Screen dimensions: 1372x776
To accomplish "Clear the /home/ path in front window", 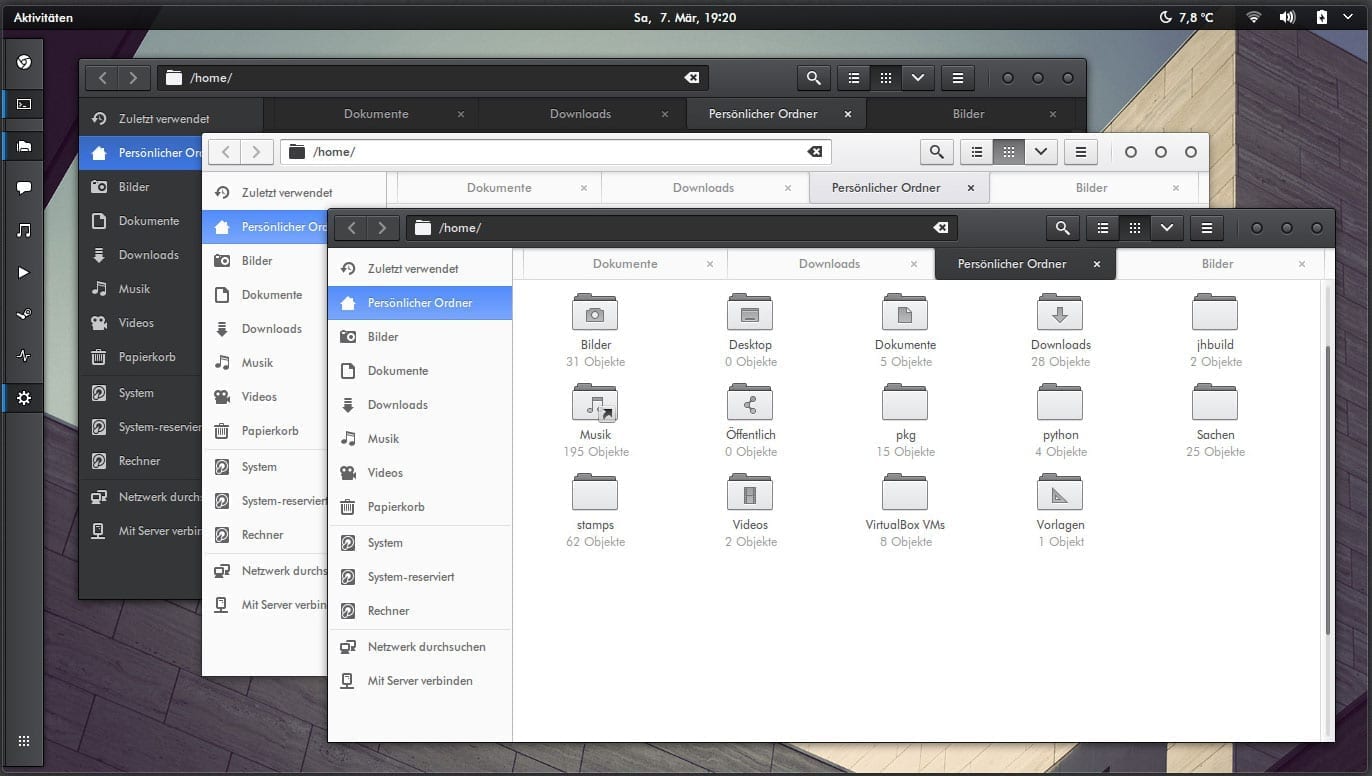I will (940, 228).
